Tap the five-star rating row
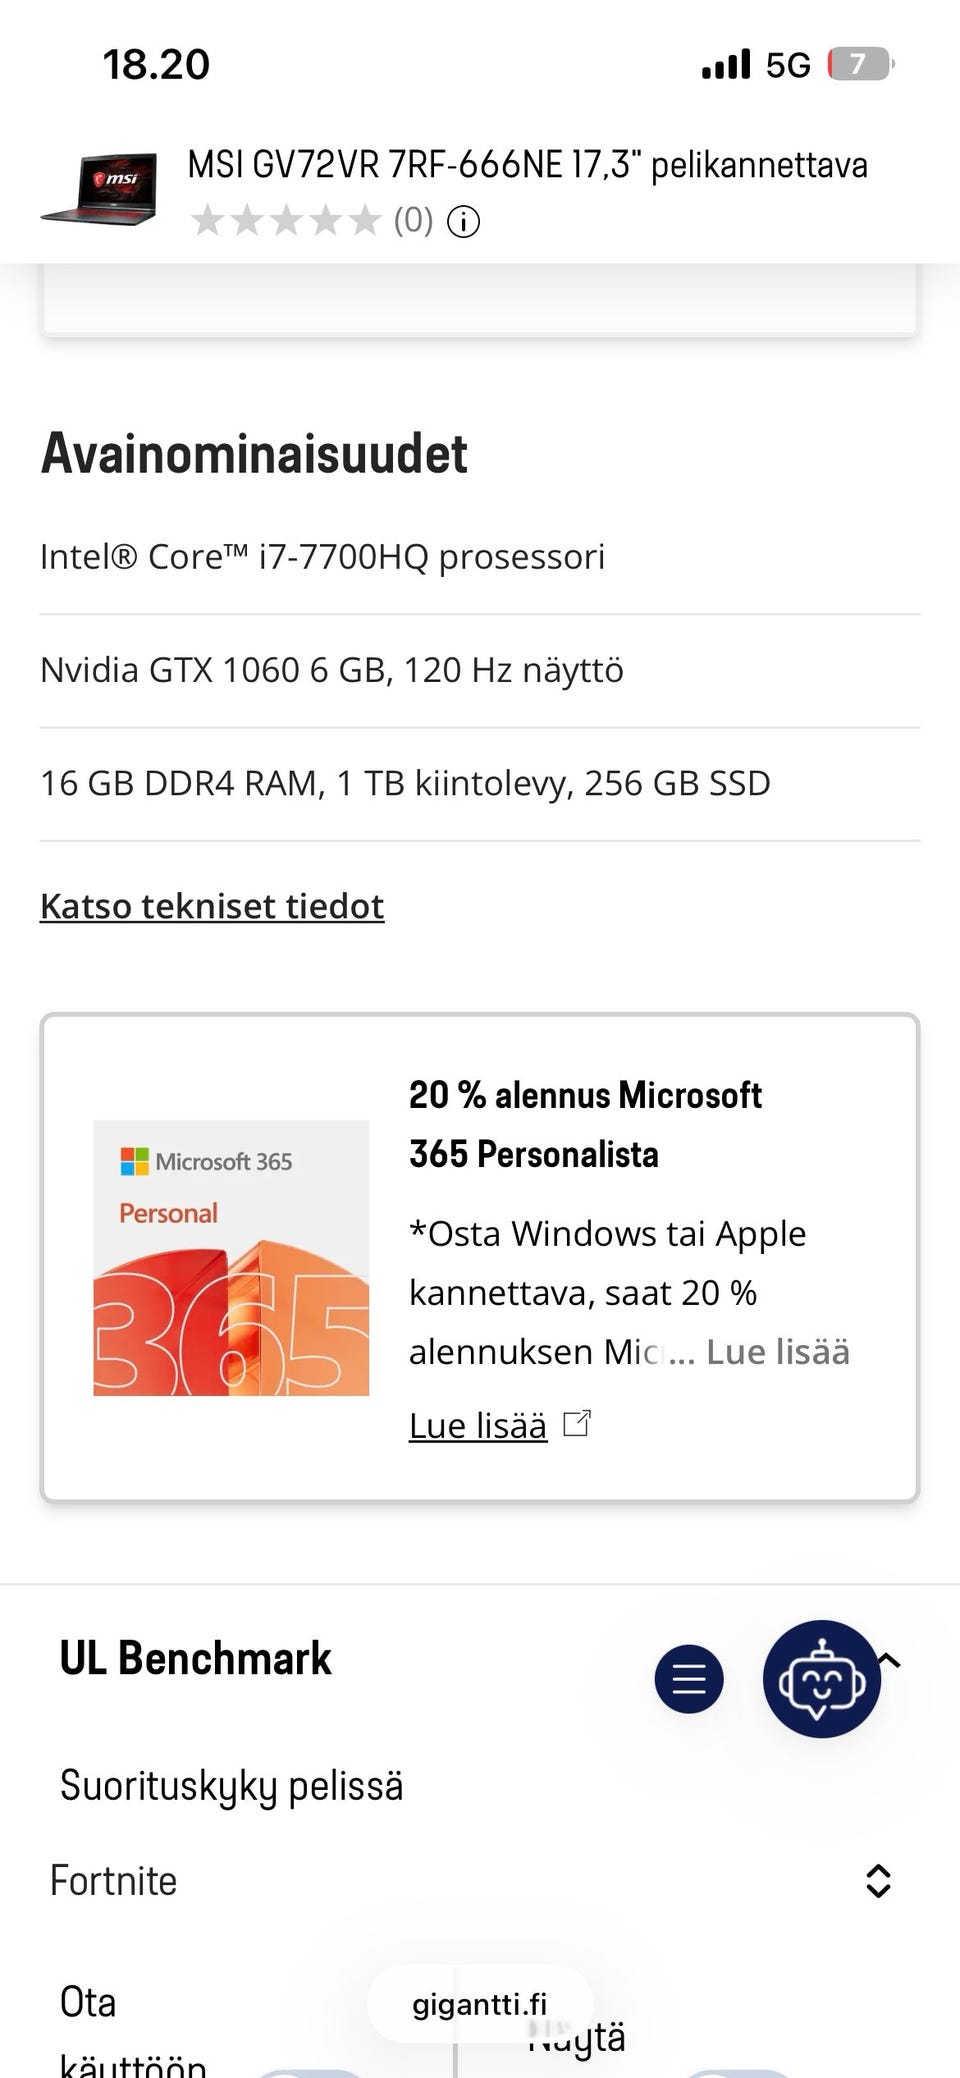This screenshot has width=960, height=2078. 286,221
